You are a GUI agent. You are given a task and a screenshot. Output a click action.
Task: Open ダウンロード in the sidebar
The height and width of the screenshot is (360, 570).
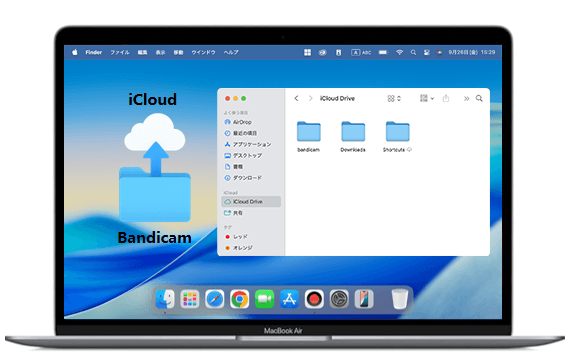pyautogui.click(x=243, y=178)
